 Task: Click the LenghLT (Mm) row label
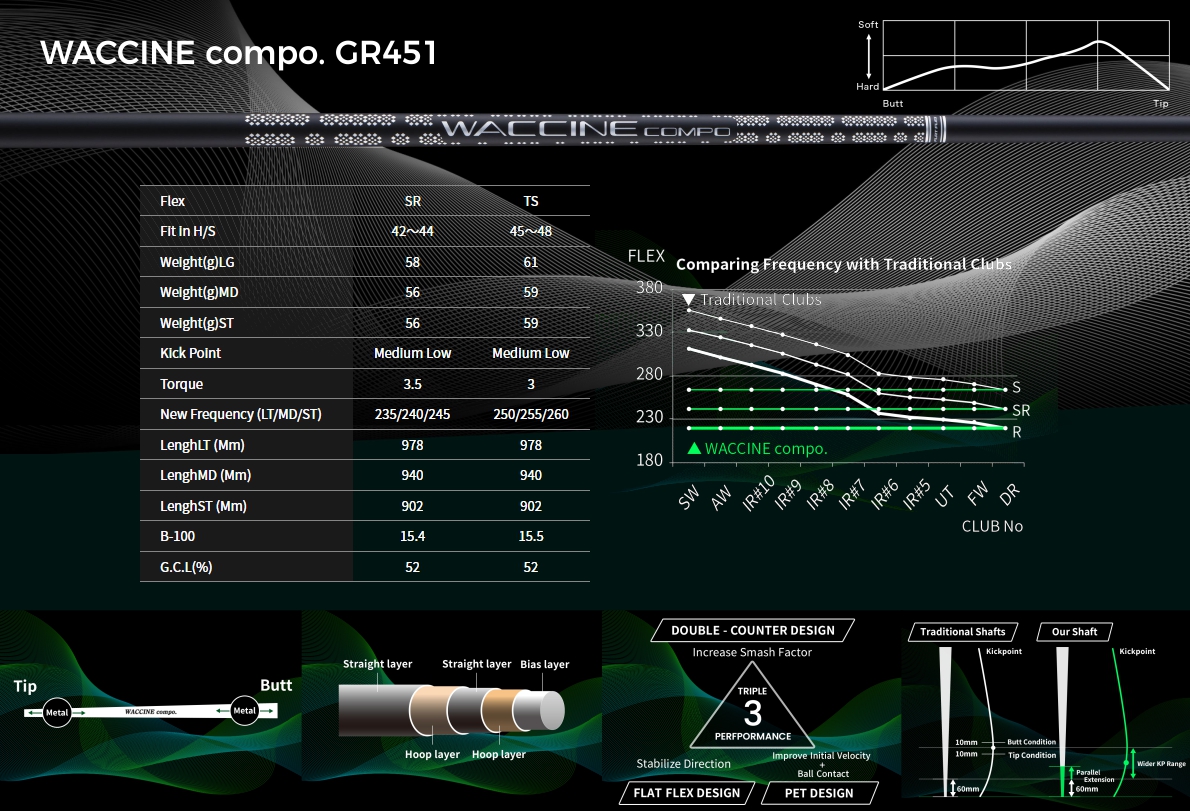point(202,445)
